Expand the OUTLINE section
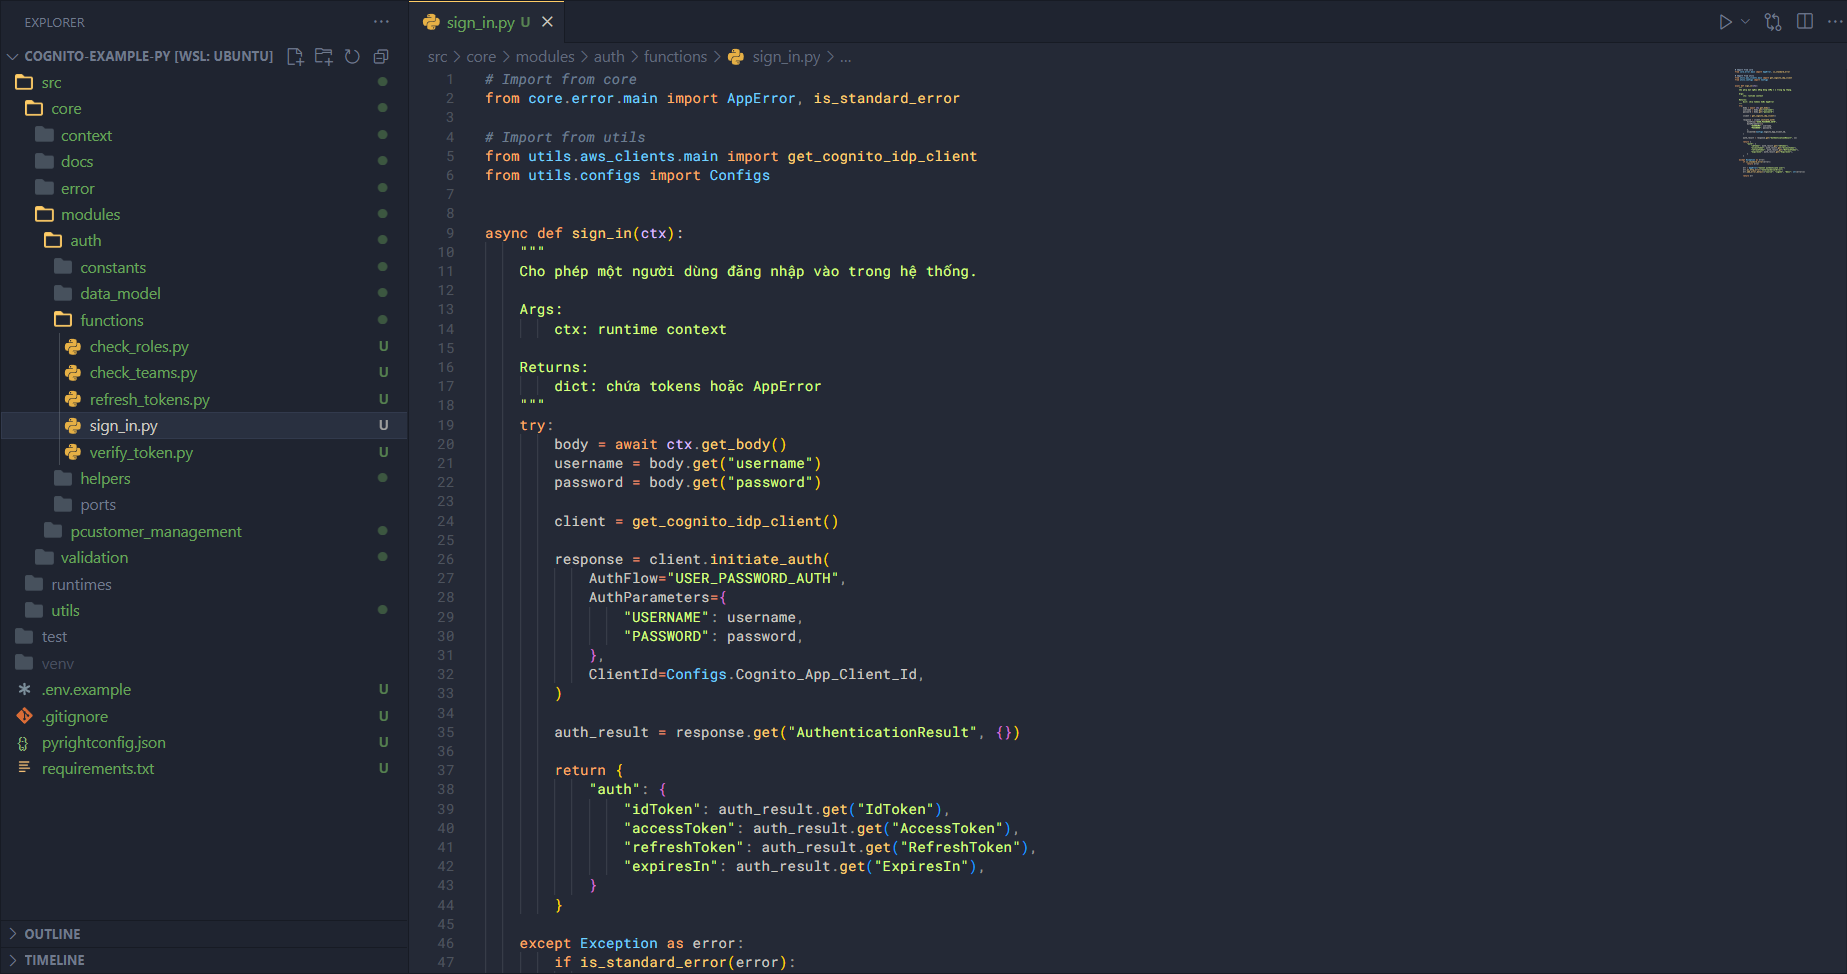Screen dimensions: 1847x974 pyautogui.click(x=52, y=934)
